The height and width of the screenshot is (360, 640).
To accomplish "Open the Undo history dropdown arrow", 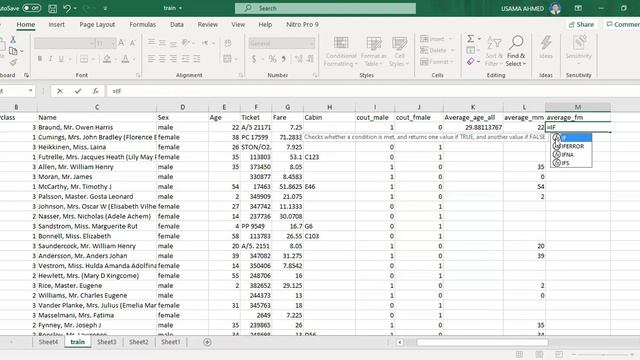I will 75,8.
